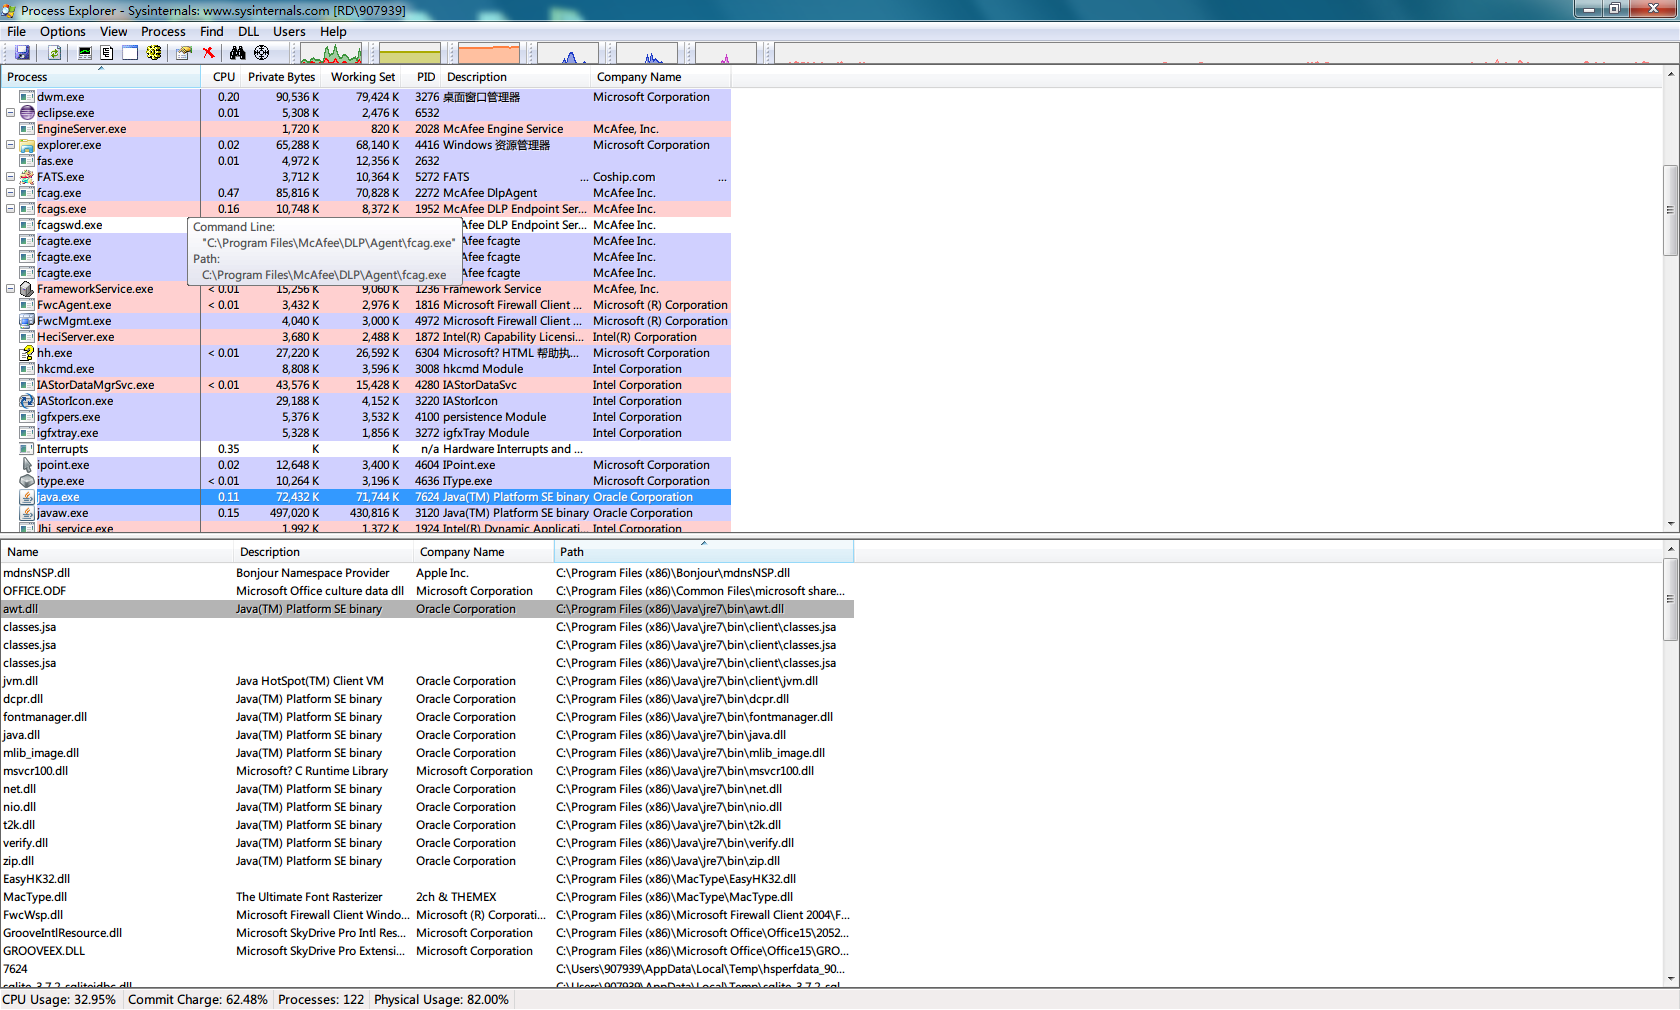Viewport: 1680px width, 1010px height.
Task: Sort by Working Set column header
Action: [362, 77]
